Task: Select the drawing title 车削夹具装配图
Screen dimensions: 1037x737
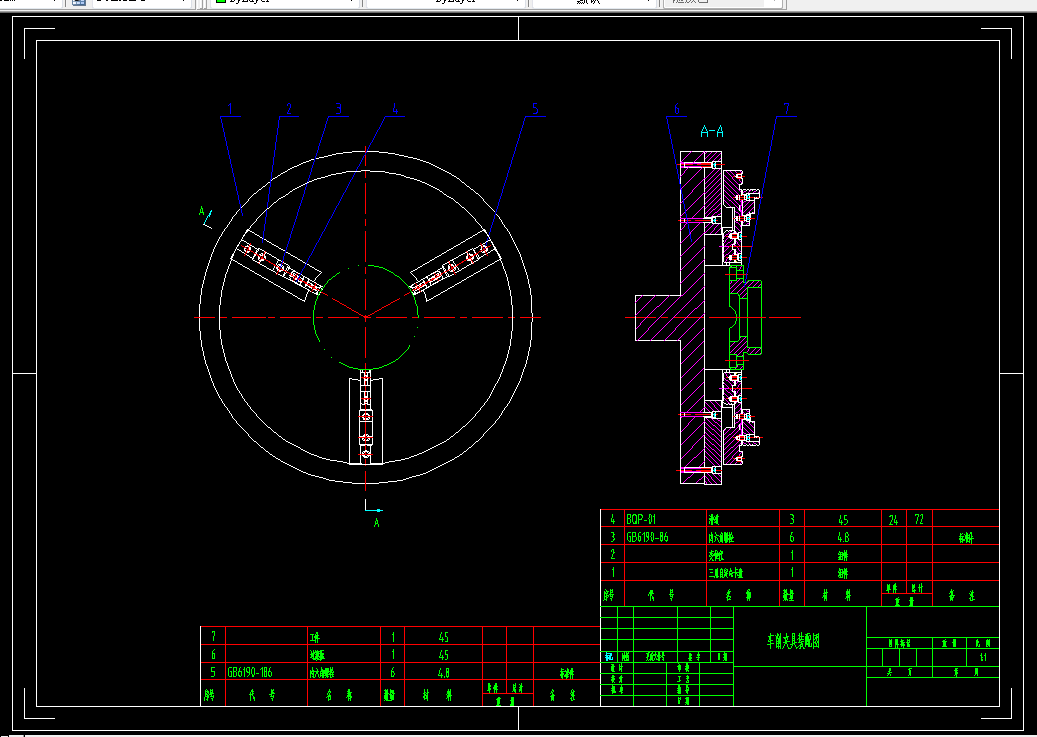Action: click(x=793, y=640)
